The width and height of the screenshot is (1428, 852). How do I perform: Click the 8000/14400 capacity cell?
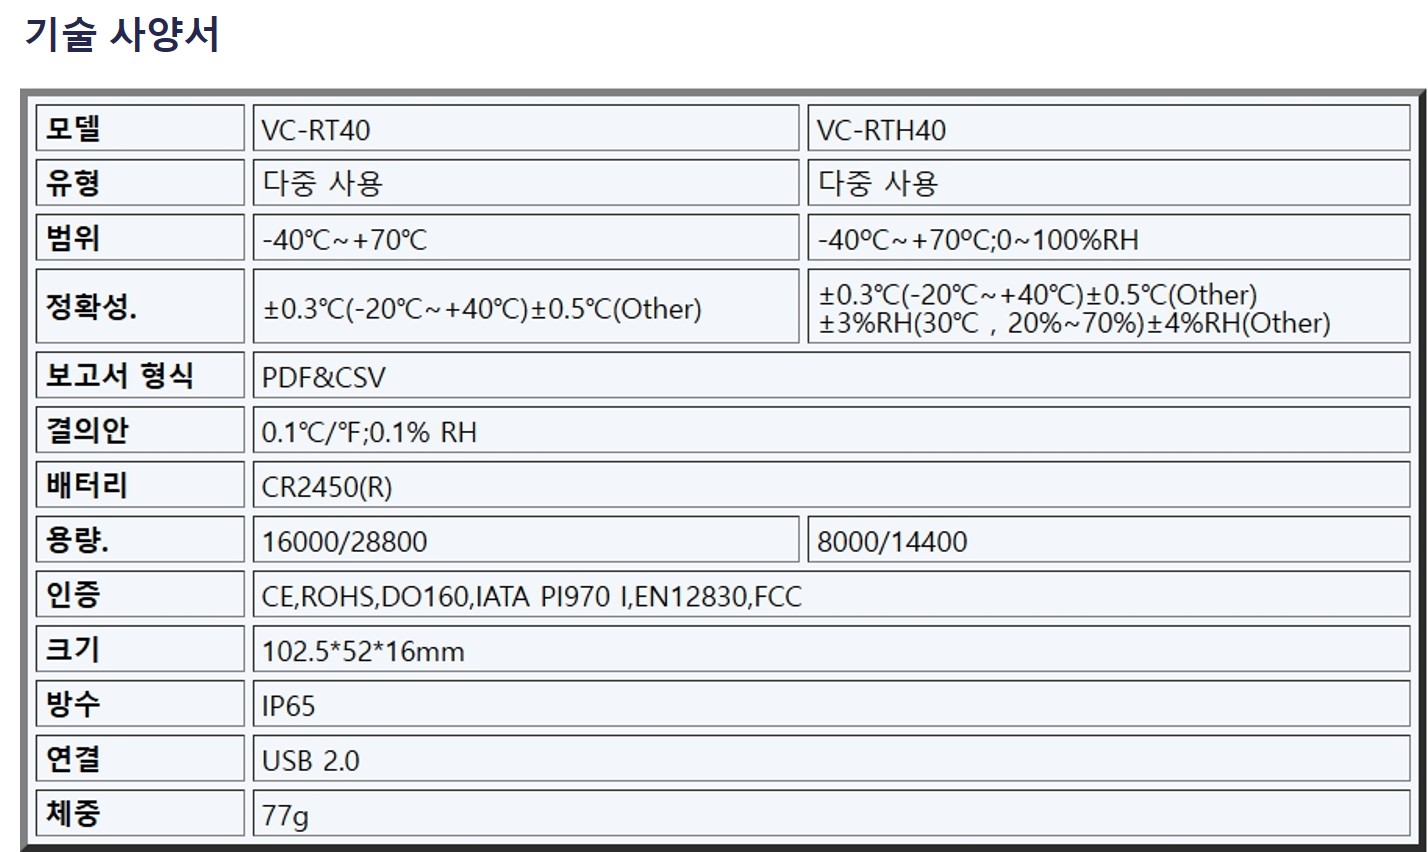(x=1108, y=541)
